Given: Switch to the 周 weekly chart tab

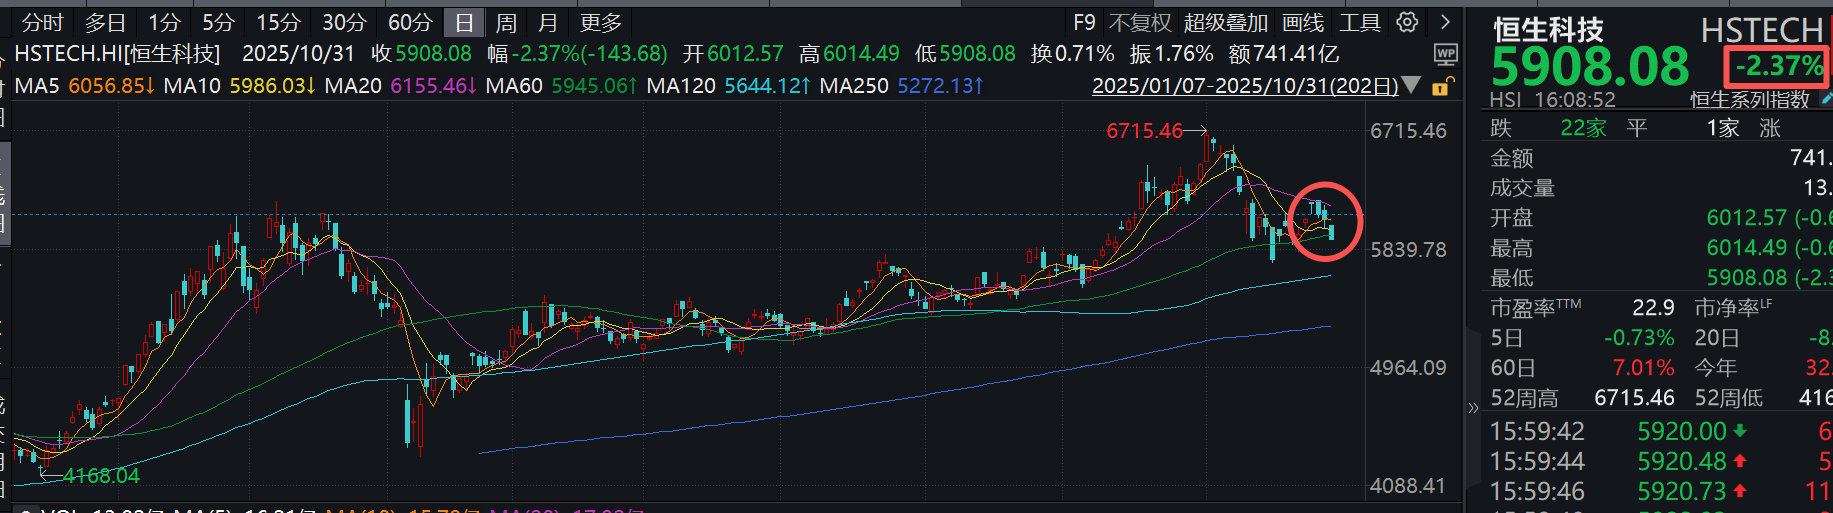Looking at the screenshot, I should 506,22.
